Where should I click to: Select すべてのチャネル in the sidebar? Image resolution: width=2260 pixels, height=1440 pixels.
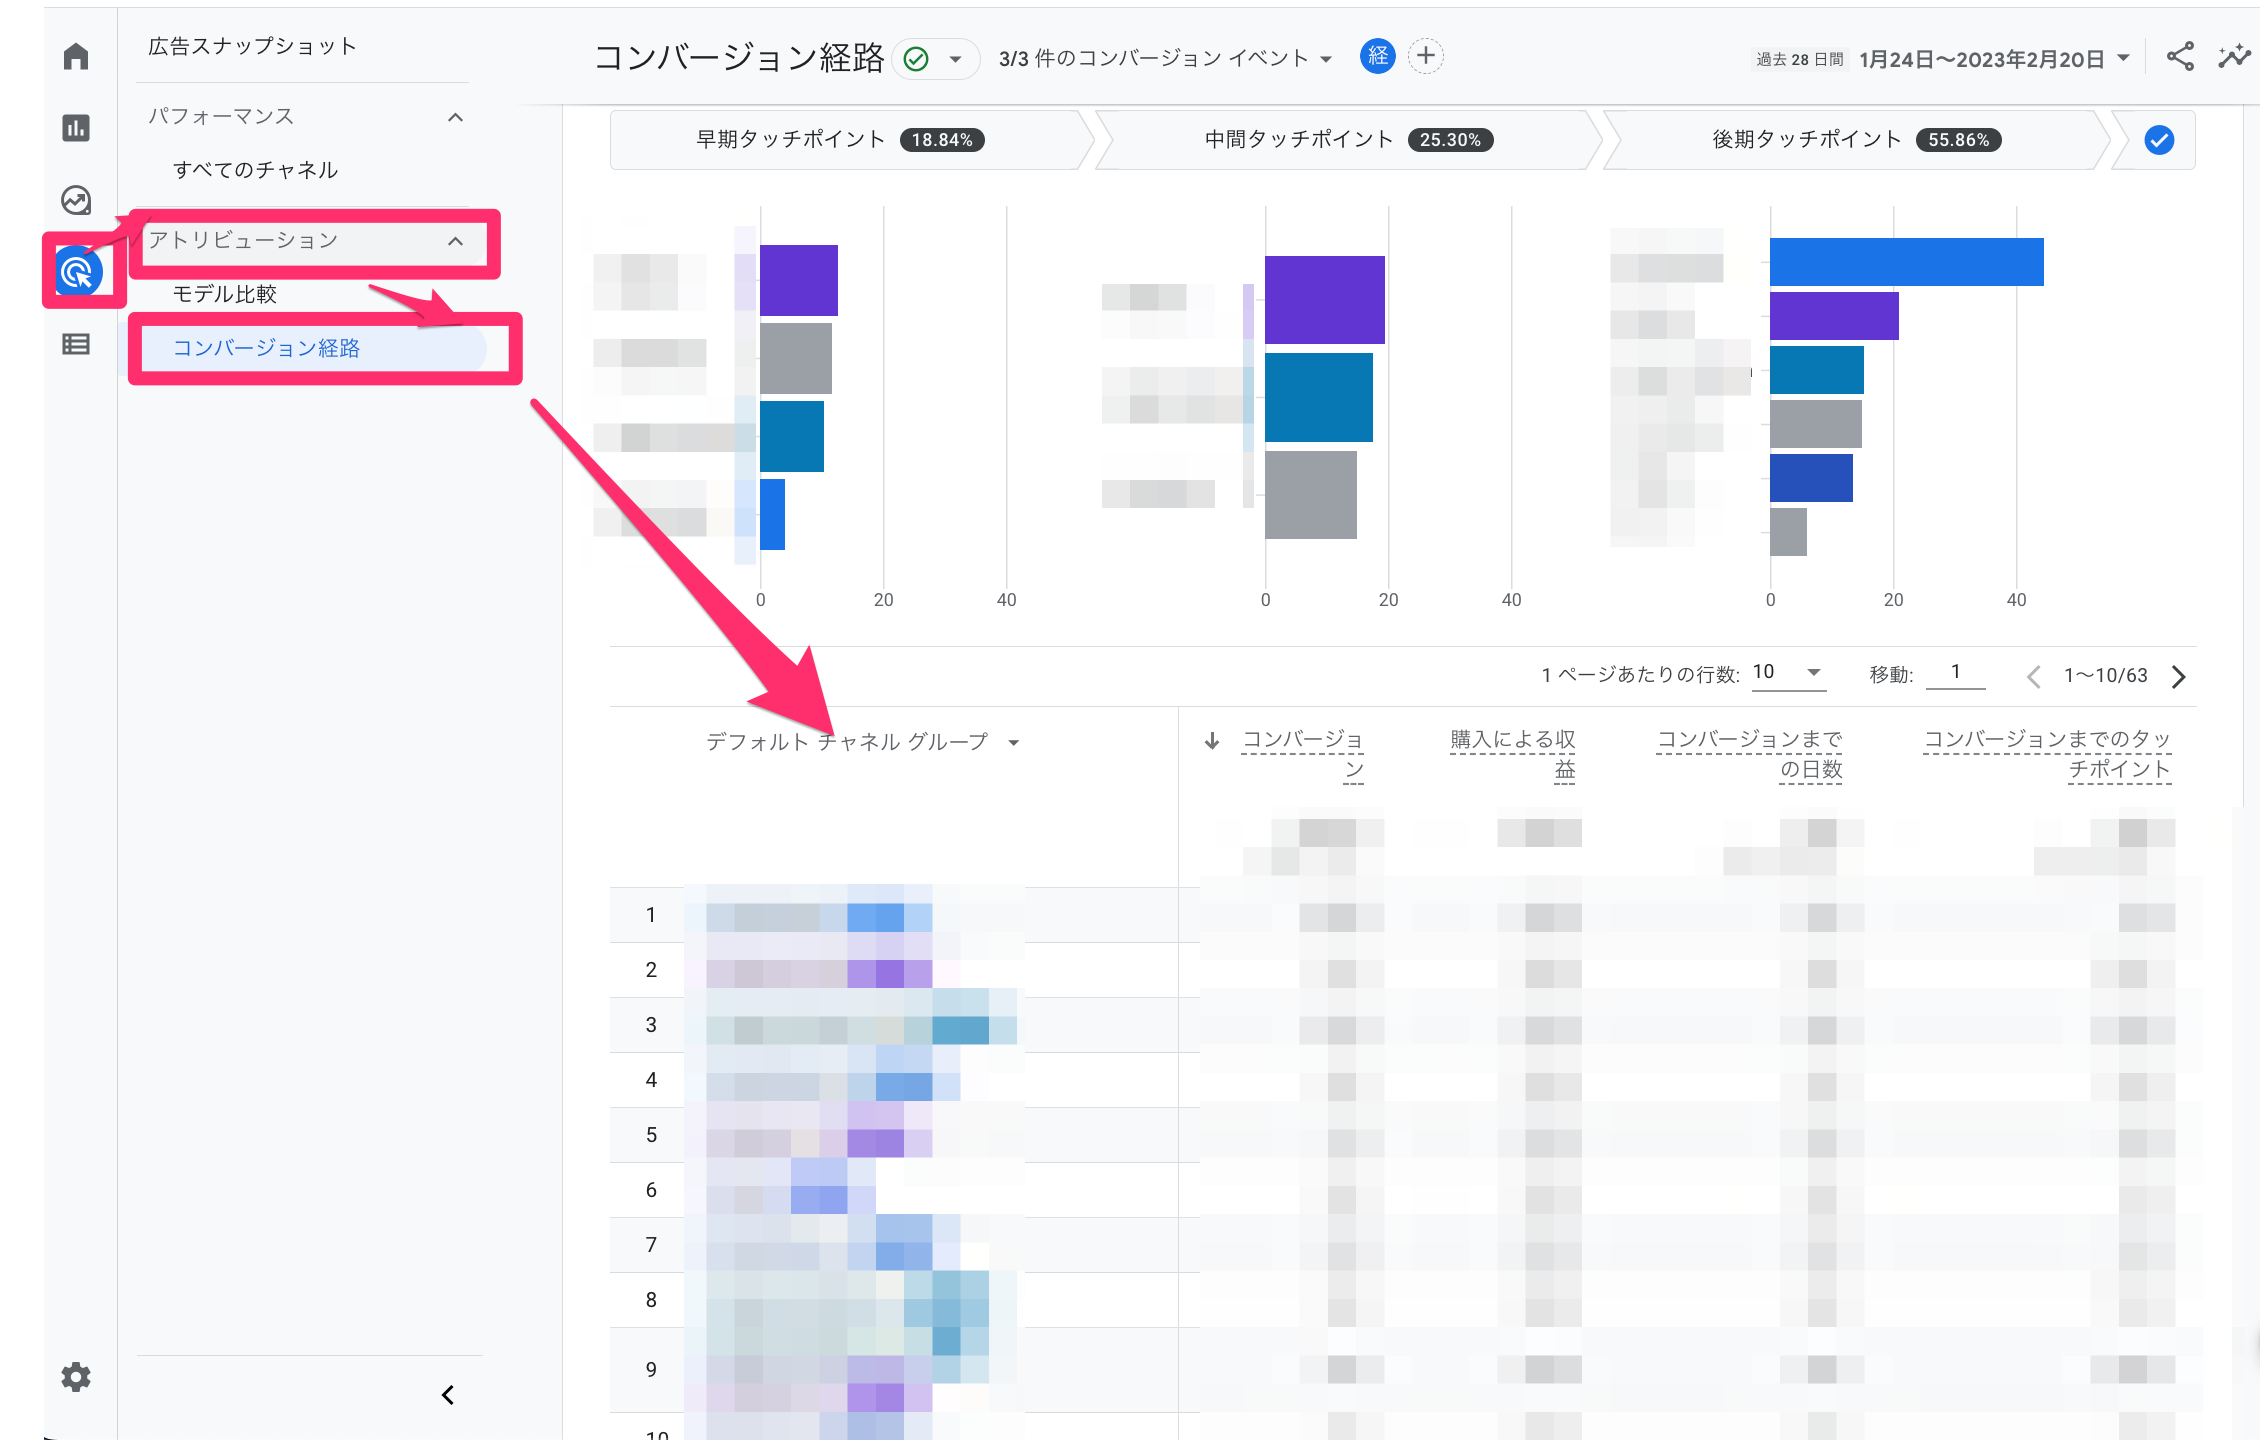pos(256,170)
